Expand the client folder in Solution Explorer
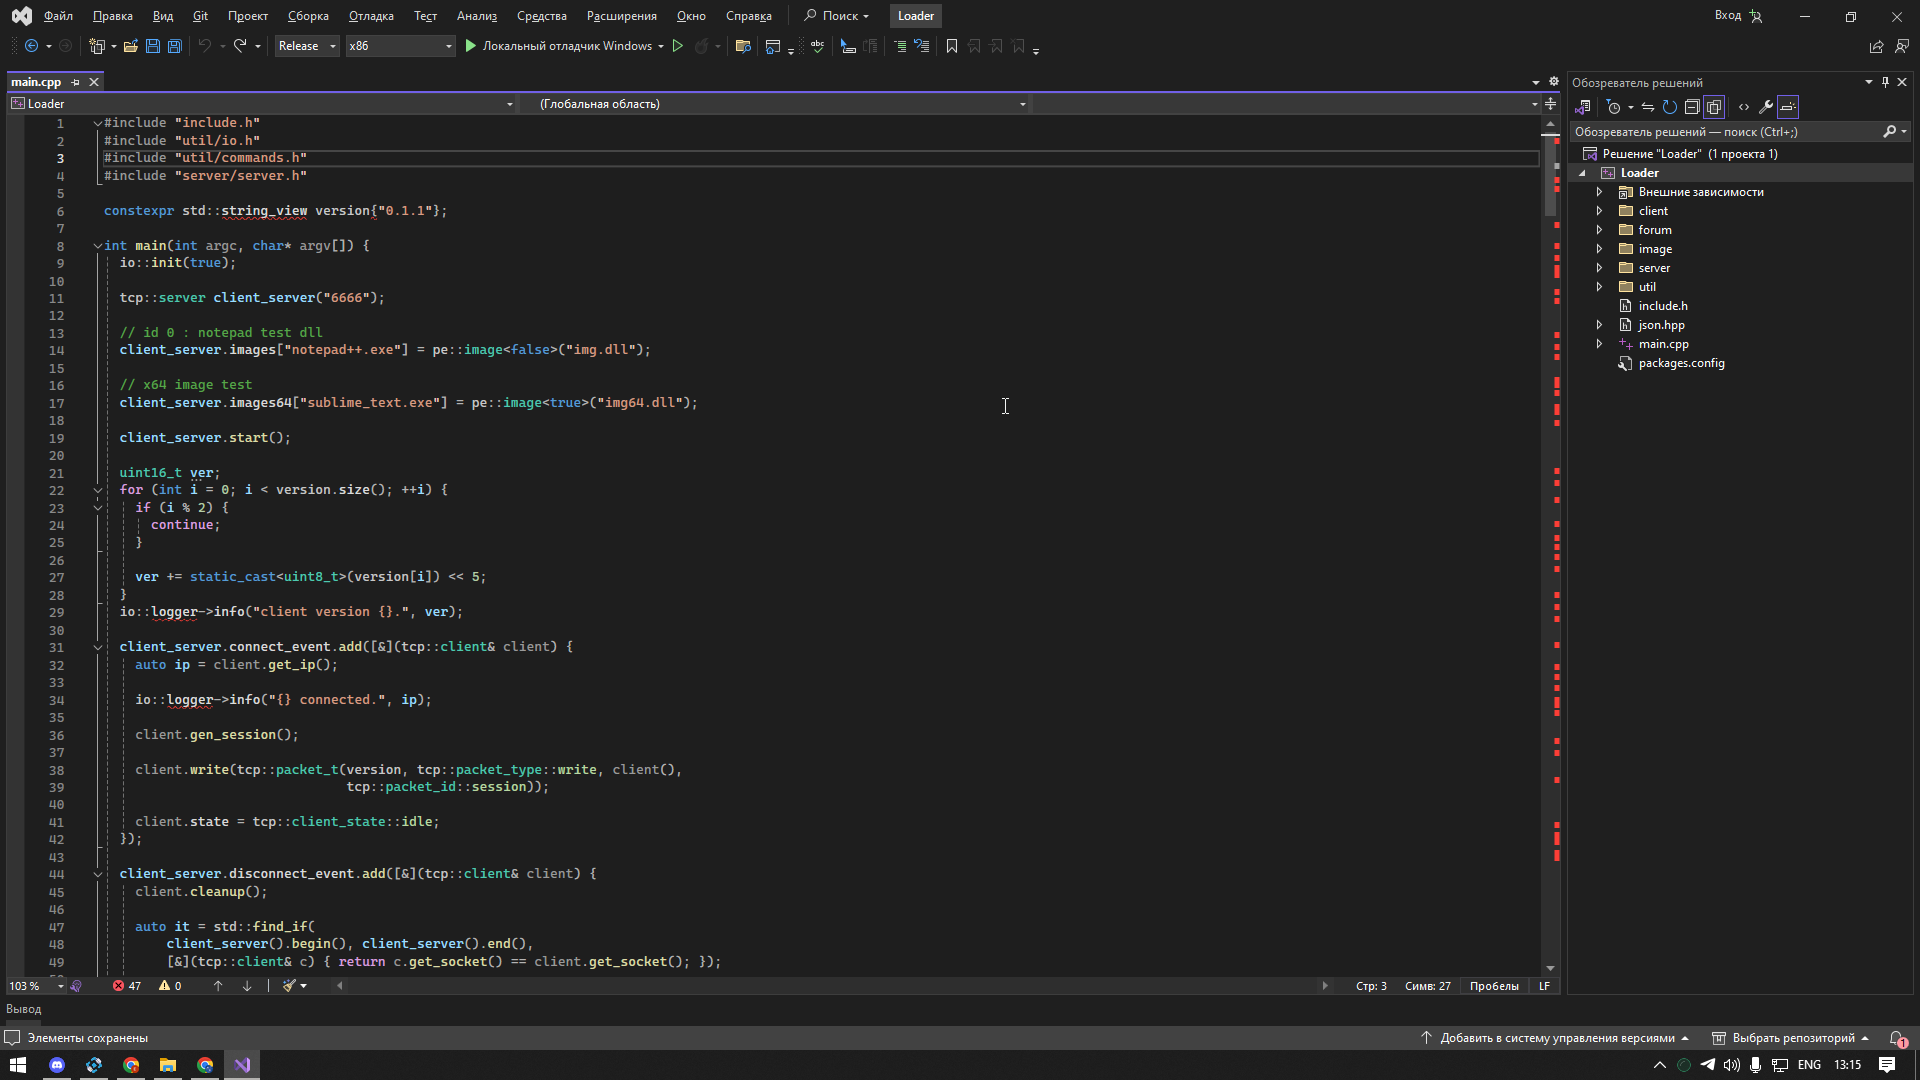Screen dimensions: 1920x1080 pyautogui.click(x=1600, y=211)
